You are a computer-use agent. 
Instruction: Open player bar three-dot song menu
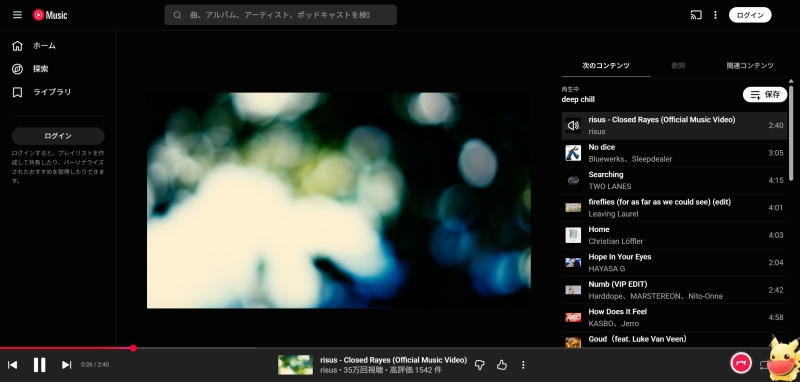pyautogui.click(x=523, y=365)
